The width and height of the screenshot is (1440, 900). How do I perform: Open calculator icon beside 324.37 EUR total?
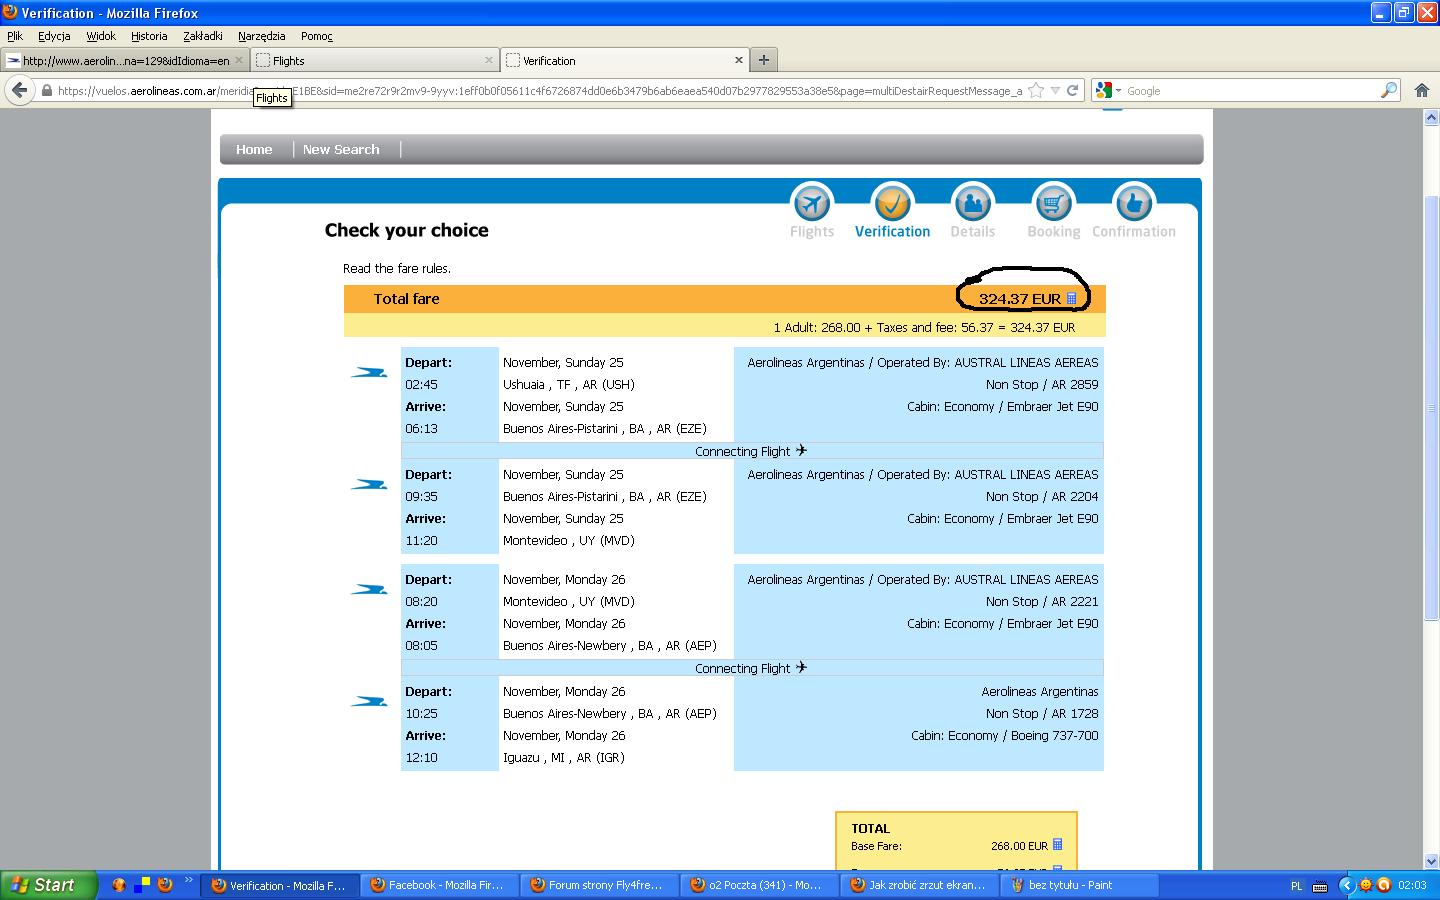click(x=1072, y=298)
